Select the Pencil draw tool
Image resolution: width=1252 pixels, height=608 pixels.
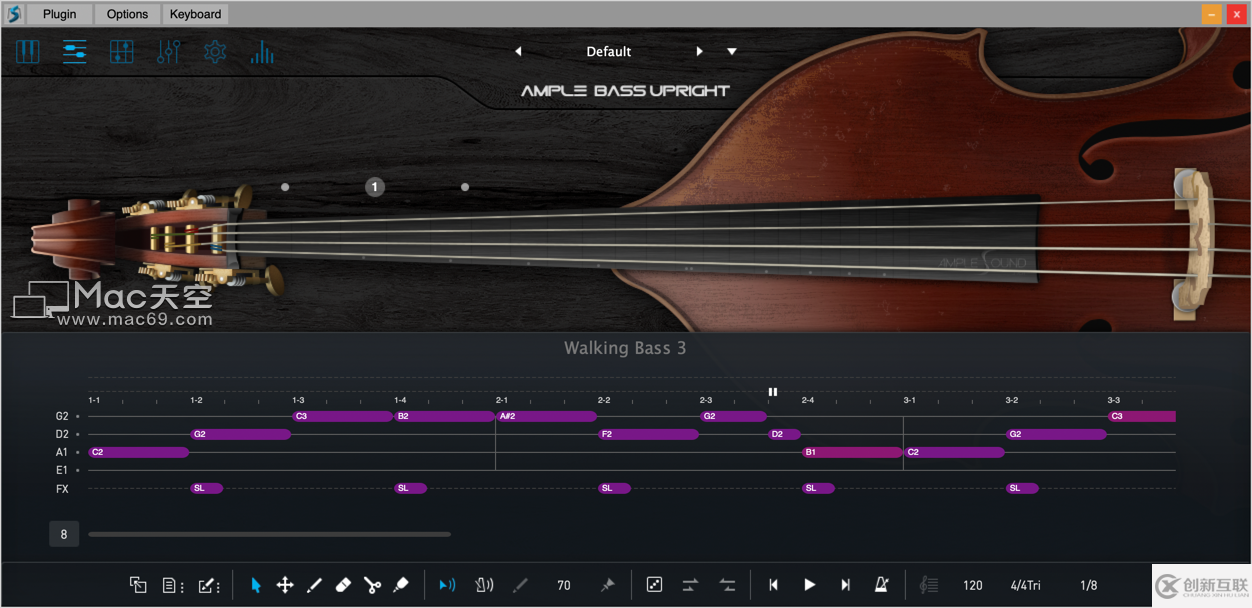(314, 585)
